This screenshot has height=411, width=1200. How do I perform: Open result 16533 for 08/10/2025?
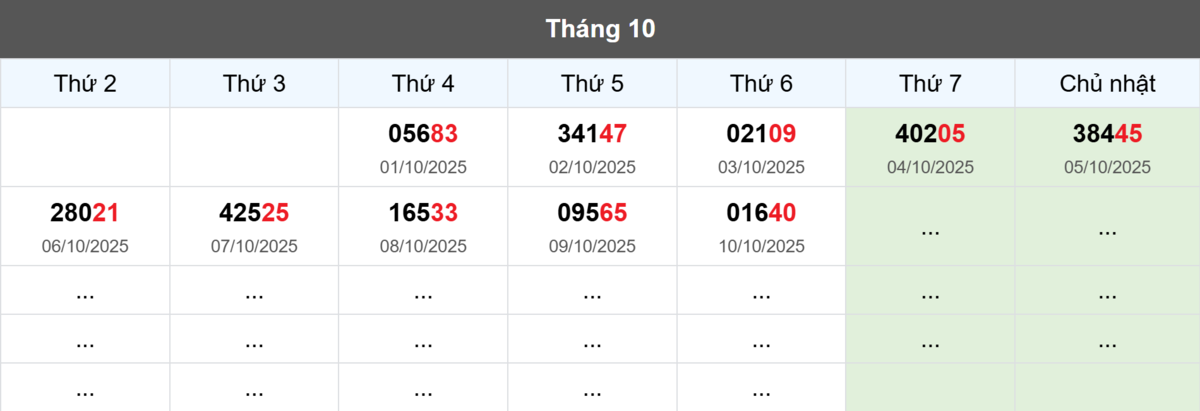(x=423, y=213)
